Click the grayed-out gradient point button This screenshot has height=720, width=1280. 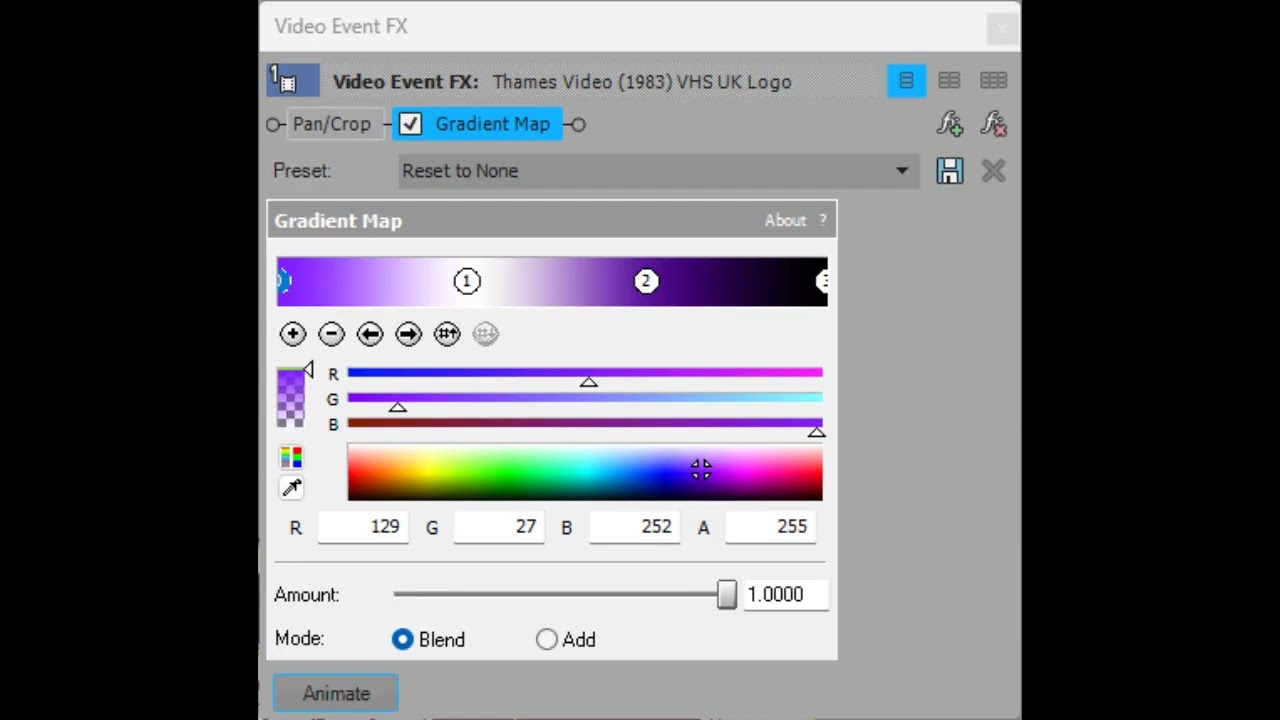click(486, 334)
